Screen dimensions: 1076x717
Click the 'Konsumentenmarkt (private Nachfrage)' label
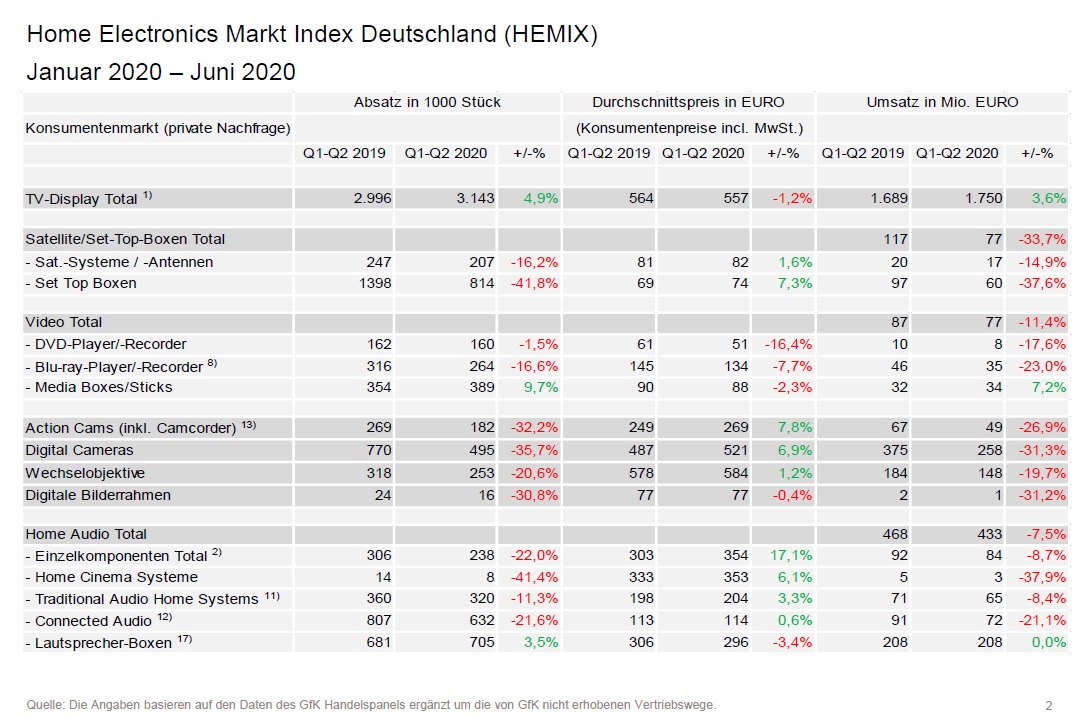[x=158, y=128]
